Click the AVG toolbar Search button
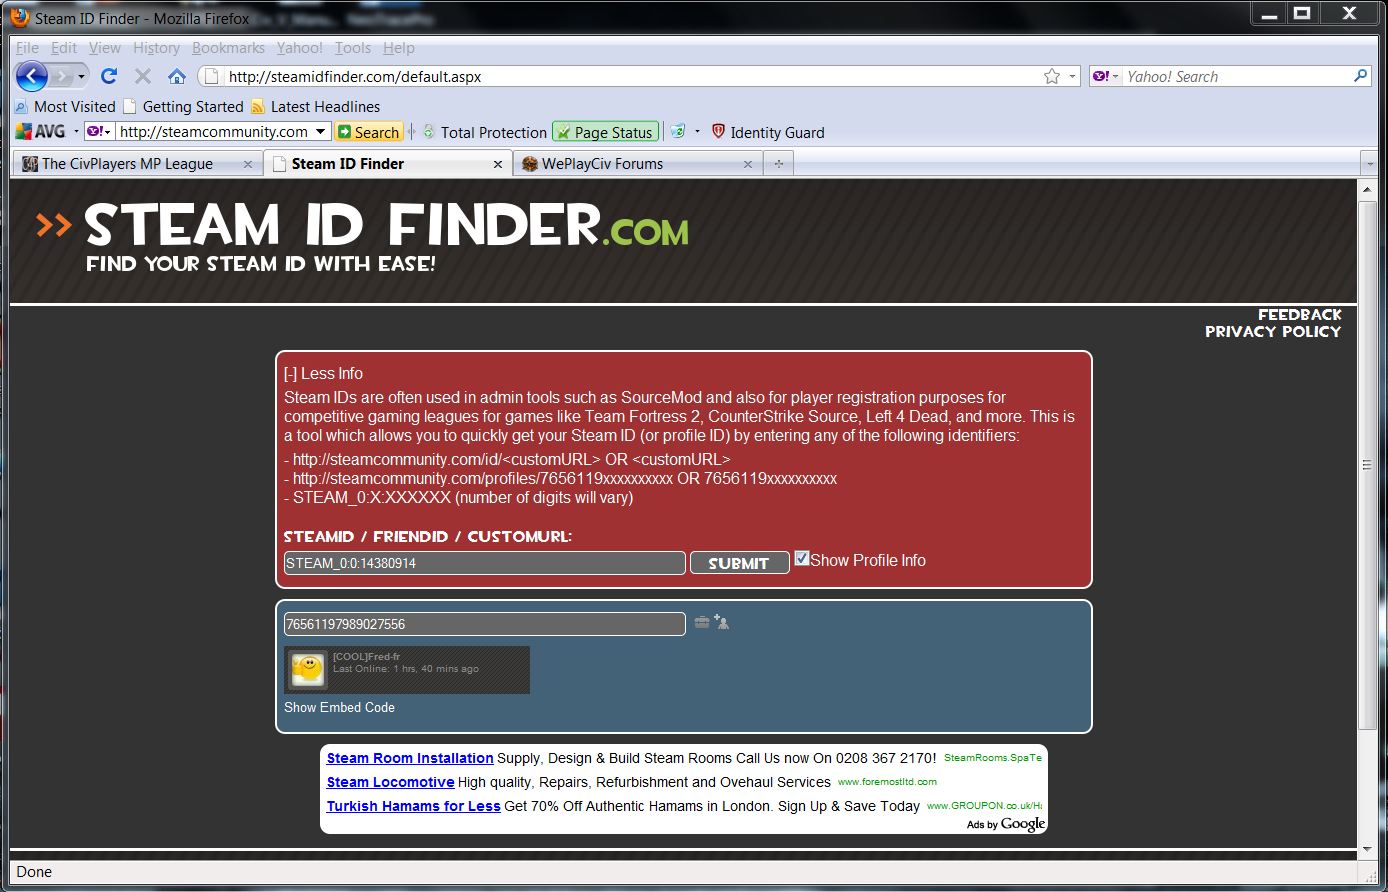 pos(369,132)
